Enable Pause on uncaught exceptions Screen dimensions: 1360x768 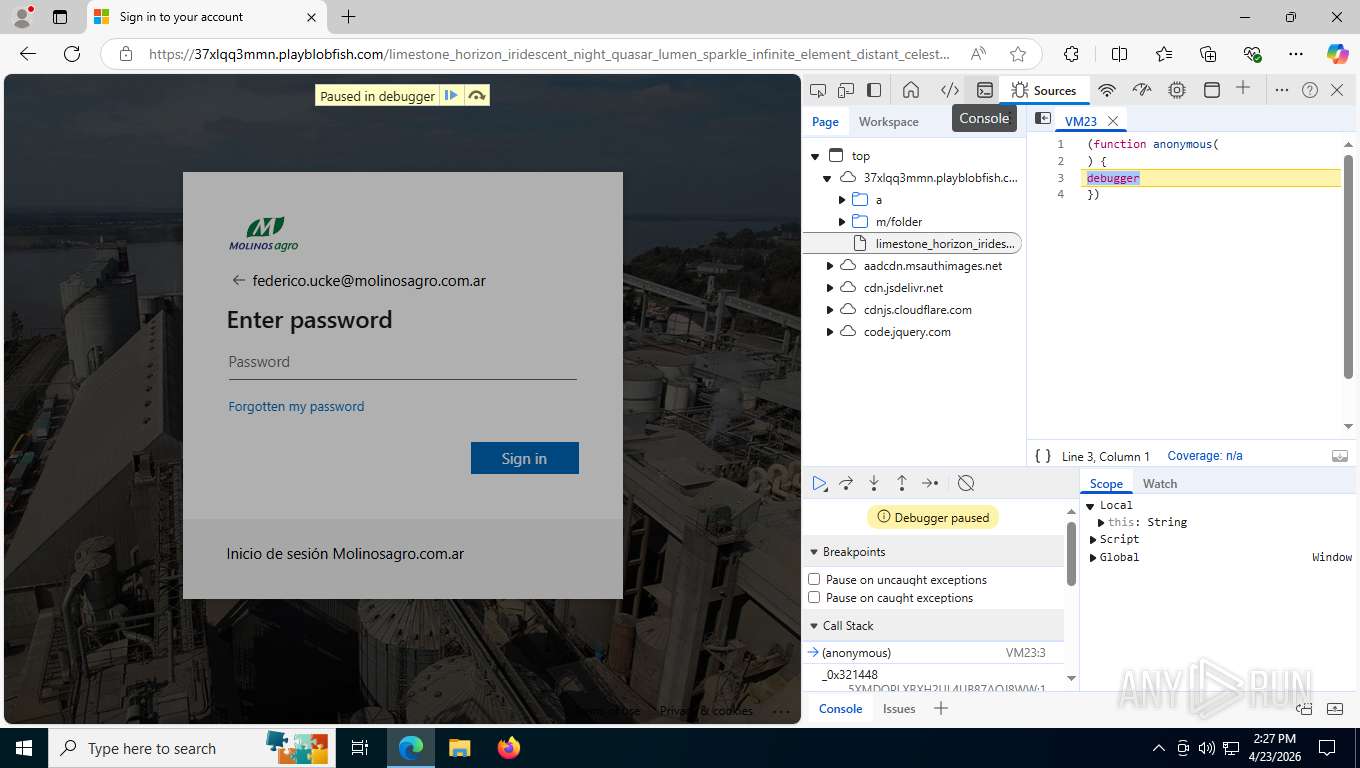pyautogui.click(x=814, y=579)
